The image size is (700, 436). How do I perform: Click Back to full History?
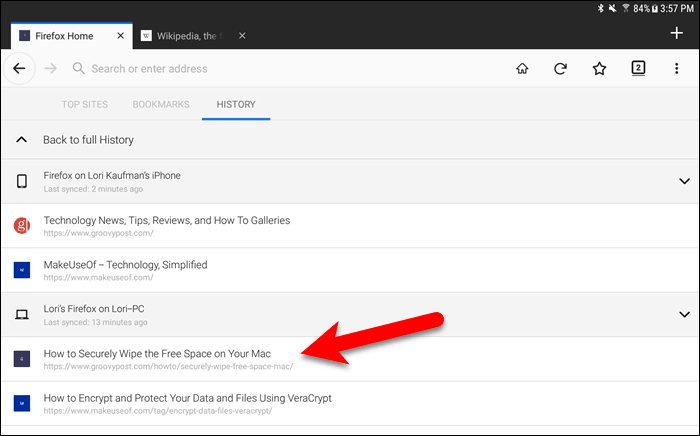[x=350, y=140]
